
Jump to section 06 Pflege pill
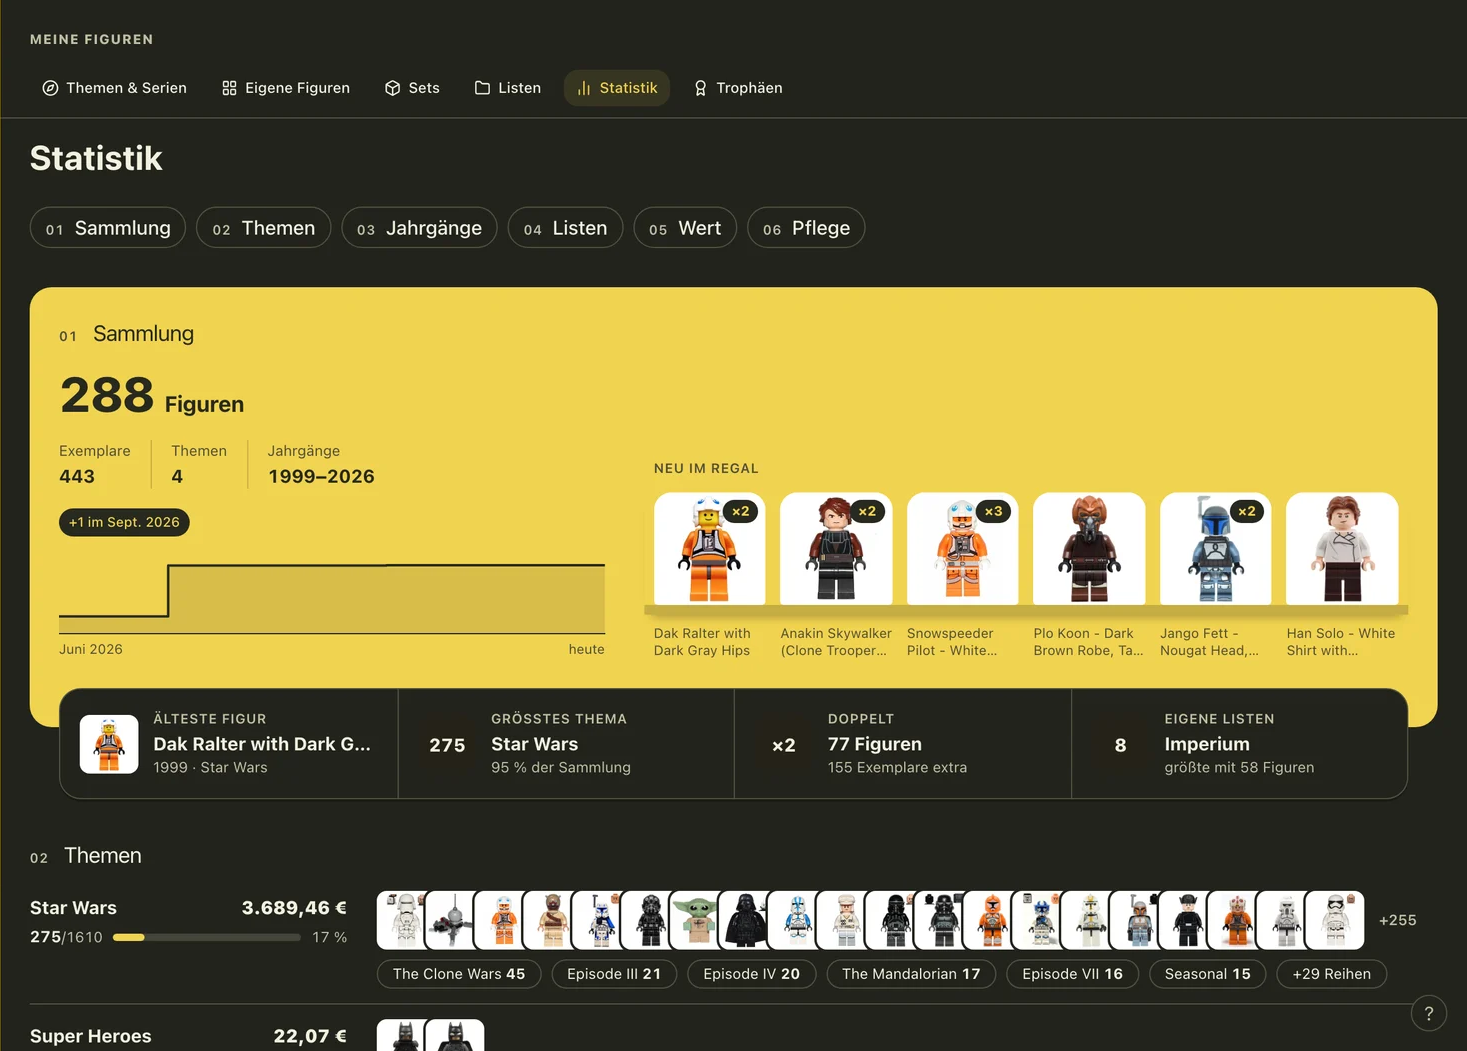click(x=806, y=228)
